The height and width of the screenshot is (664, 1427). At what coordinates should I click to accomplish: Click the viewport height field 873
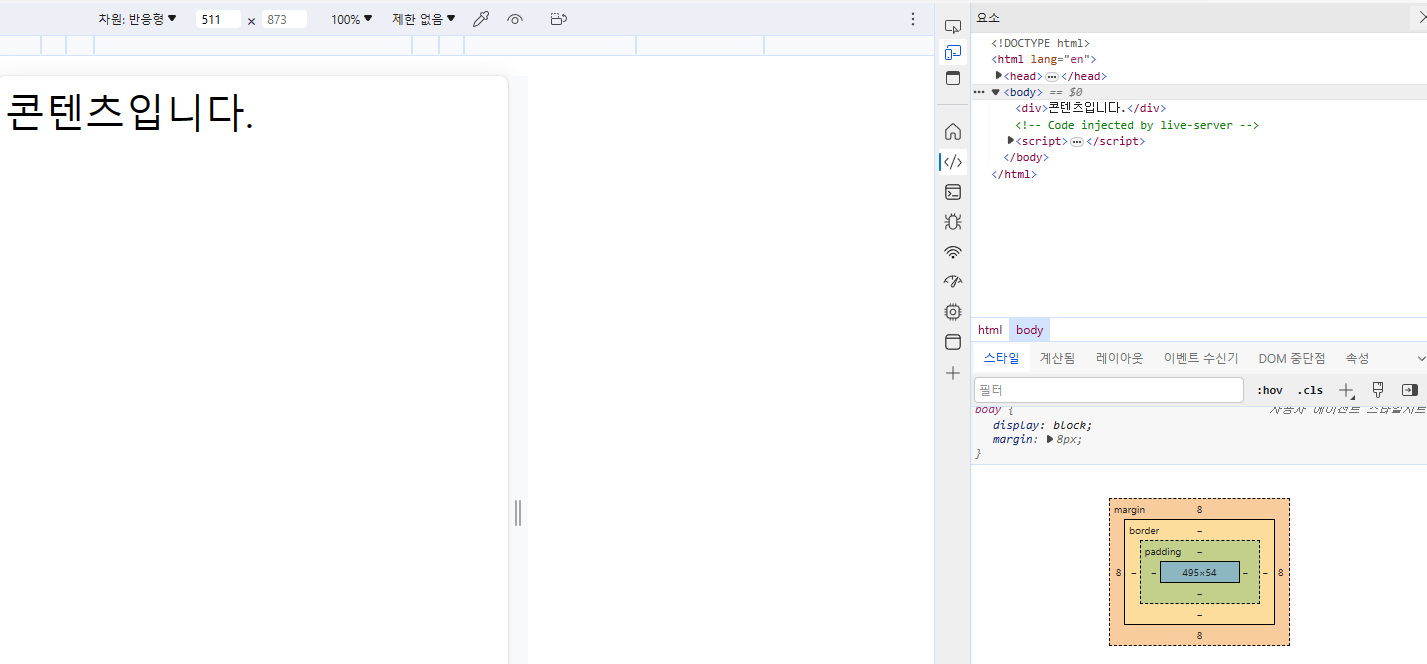284,19
